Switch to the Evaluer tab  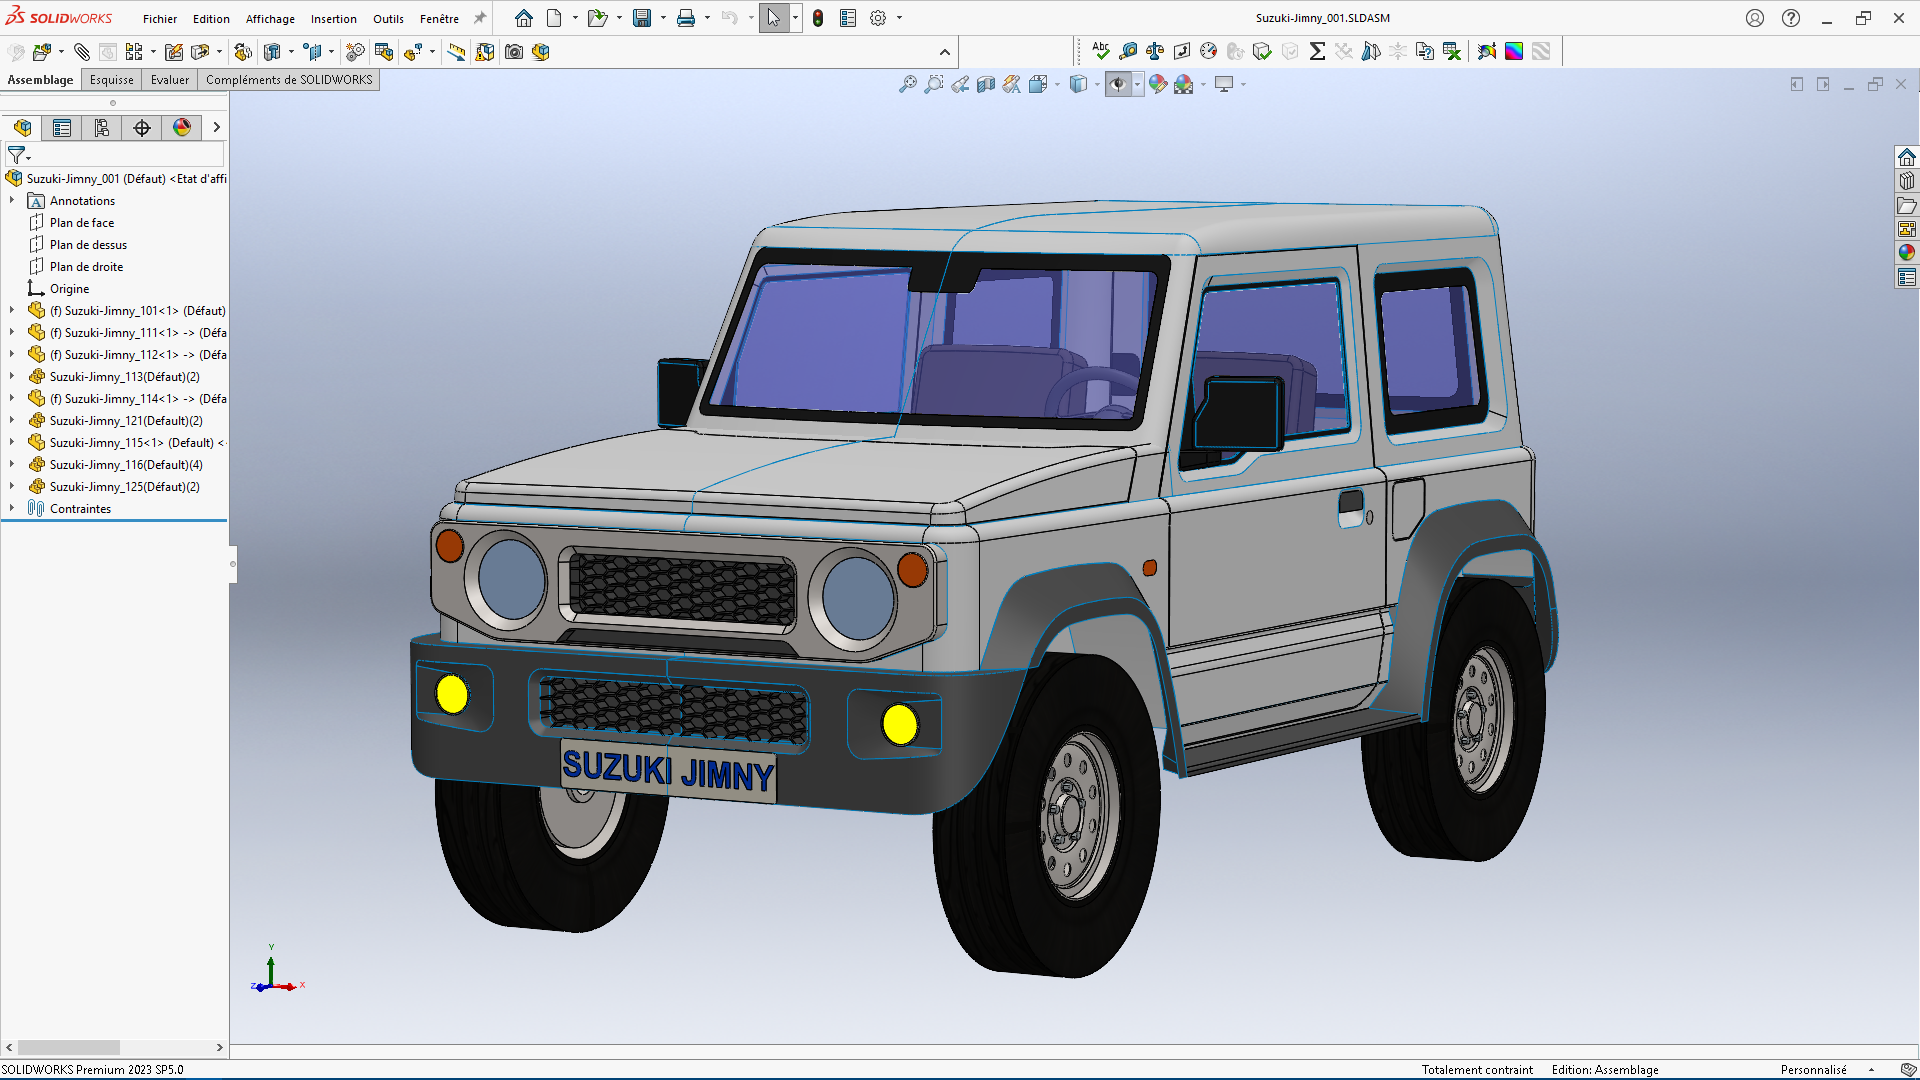click(169, 80)
